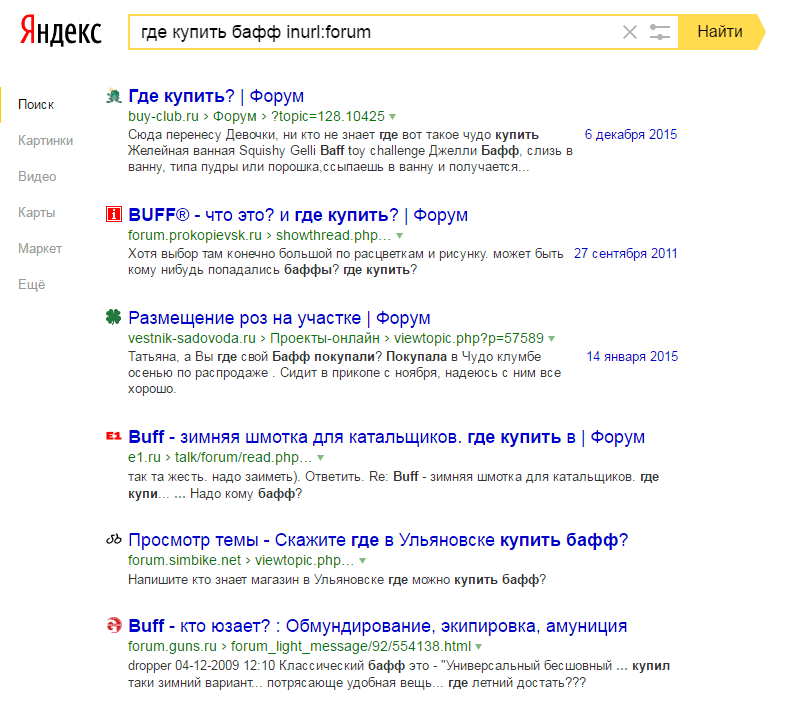Expand the Ещё menu item
Image resolution: width=792 pixels, height=710 pixels.
pyautogui.click(x=31, y=284)
